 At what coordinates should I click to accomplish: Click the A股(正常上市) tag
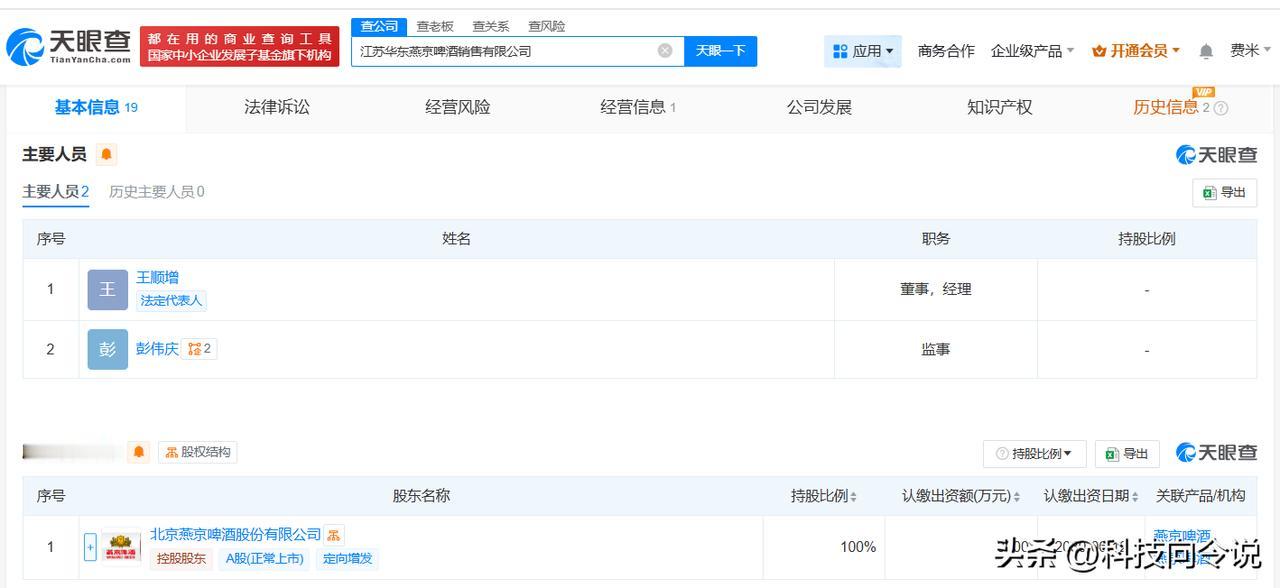[x=264, y=559]
